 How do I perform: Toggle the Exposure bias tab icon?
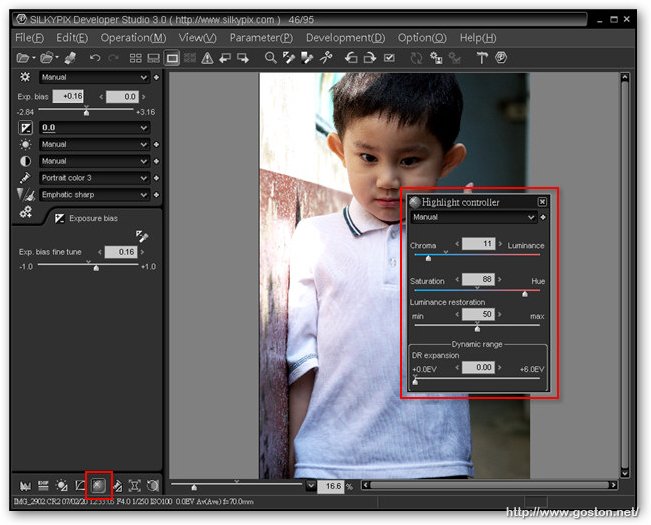click(60, 217)
